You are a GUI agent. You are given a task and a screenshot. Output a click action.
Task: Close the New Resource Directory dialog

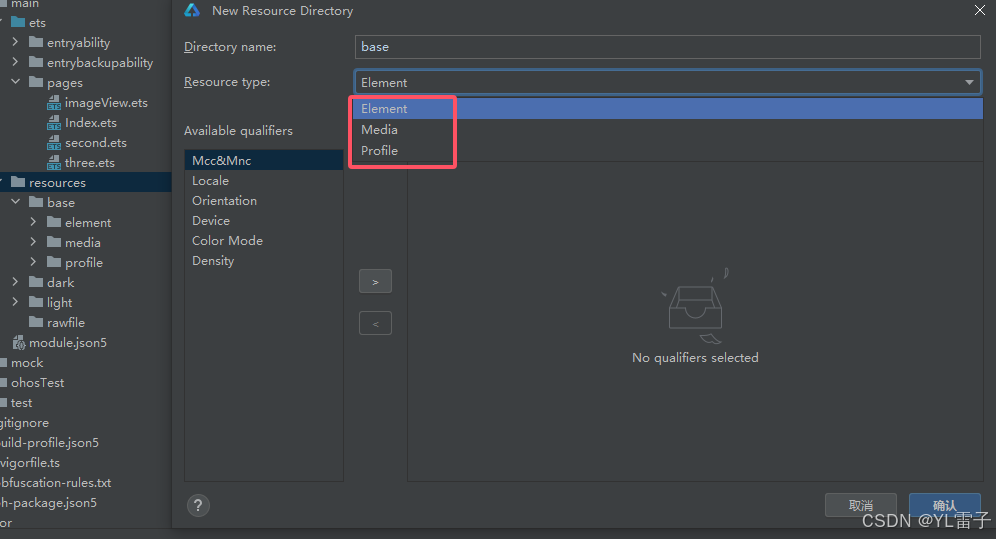click(980, 10)
